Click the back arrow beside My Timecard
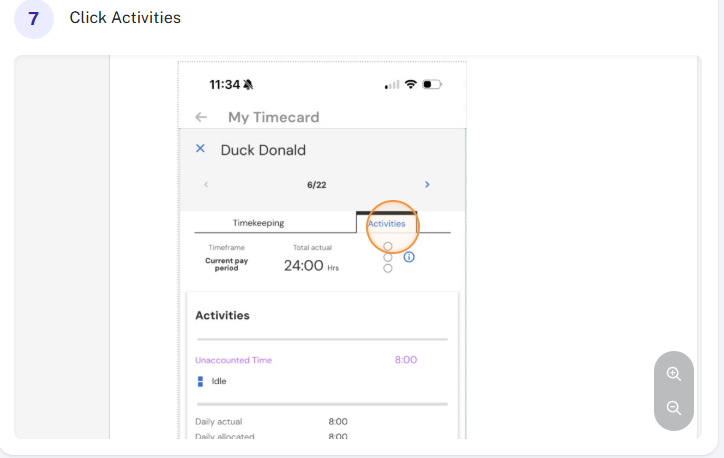 click(201, 117)
